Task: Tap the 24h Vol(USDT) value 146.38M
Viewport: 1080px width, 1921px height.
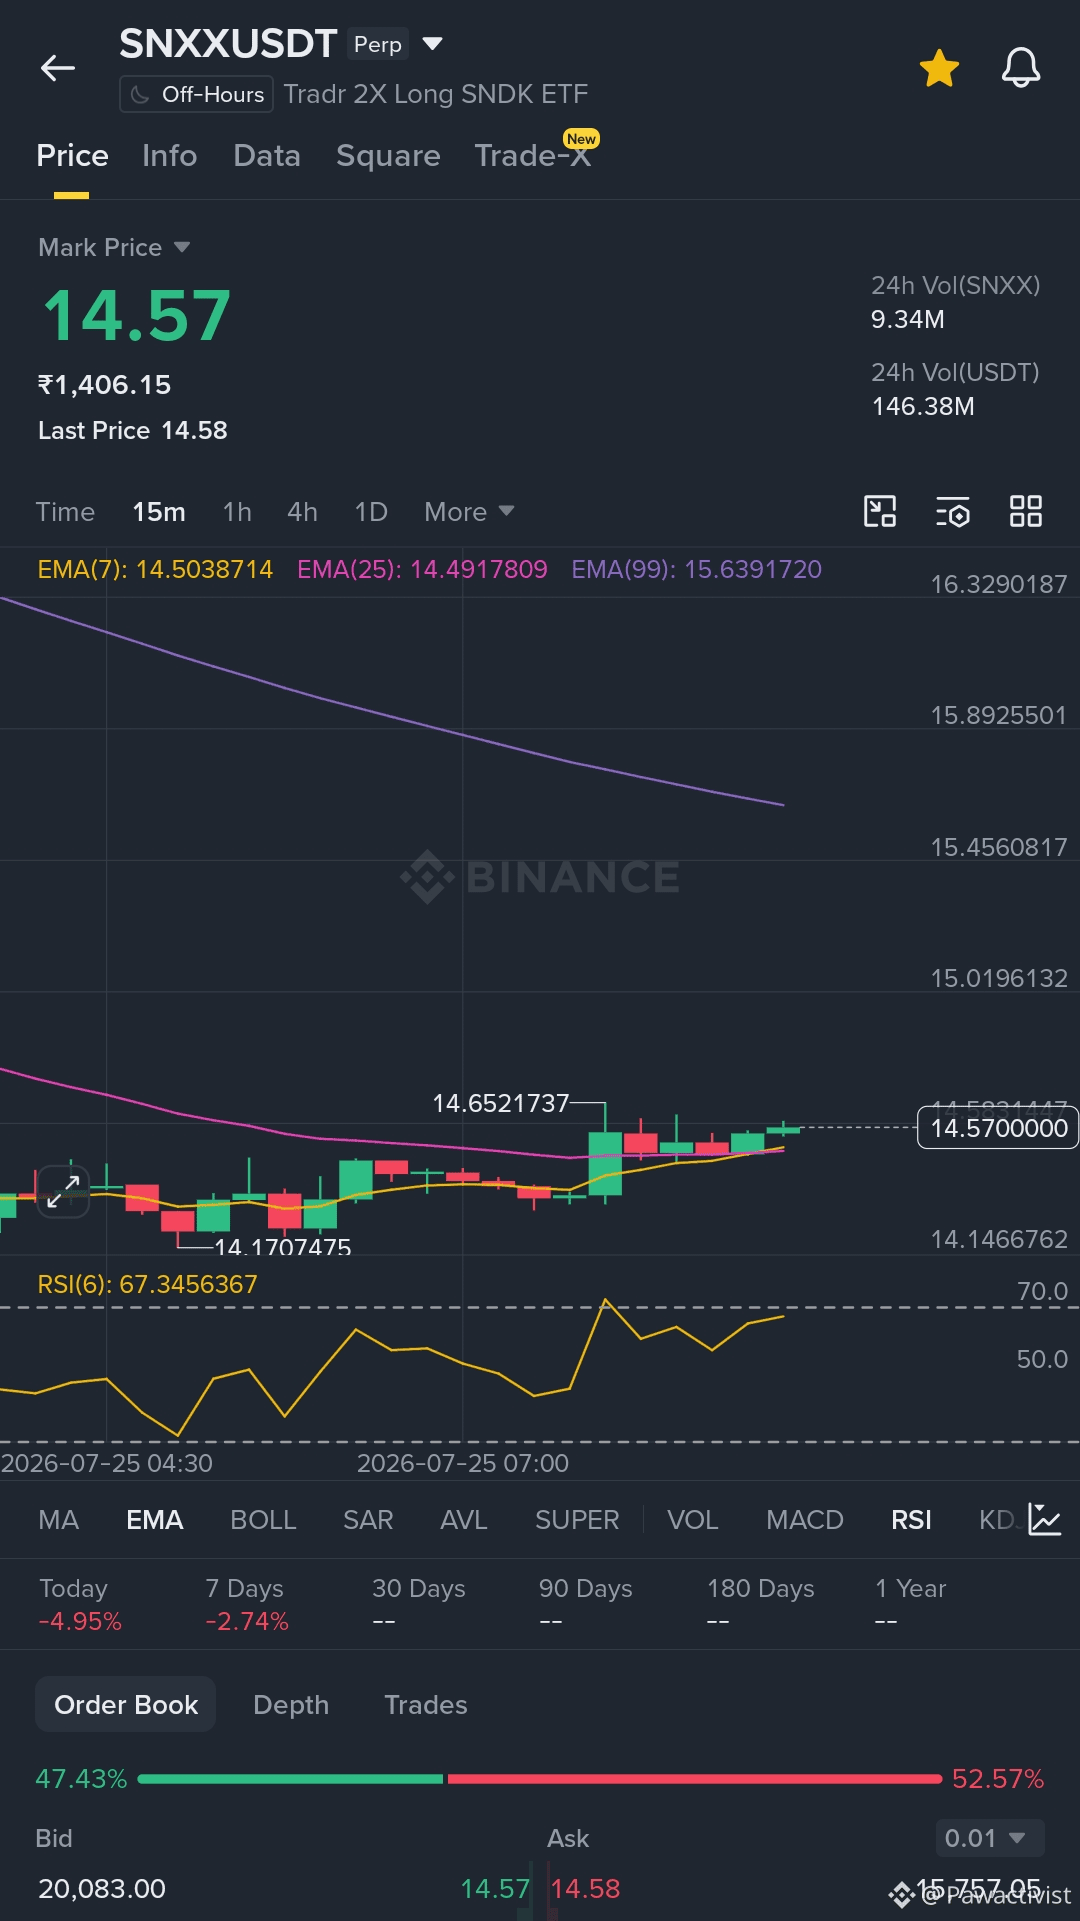Action: tap(923, 407)
